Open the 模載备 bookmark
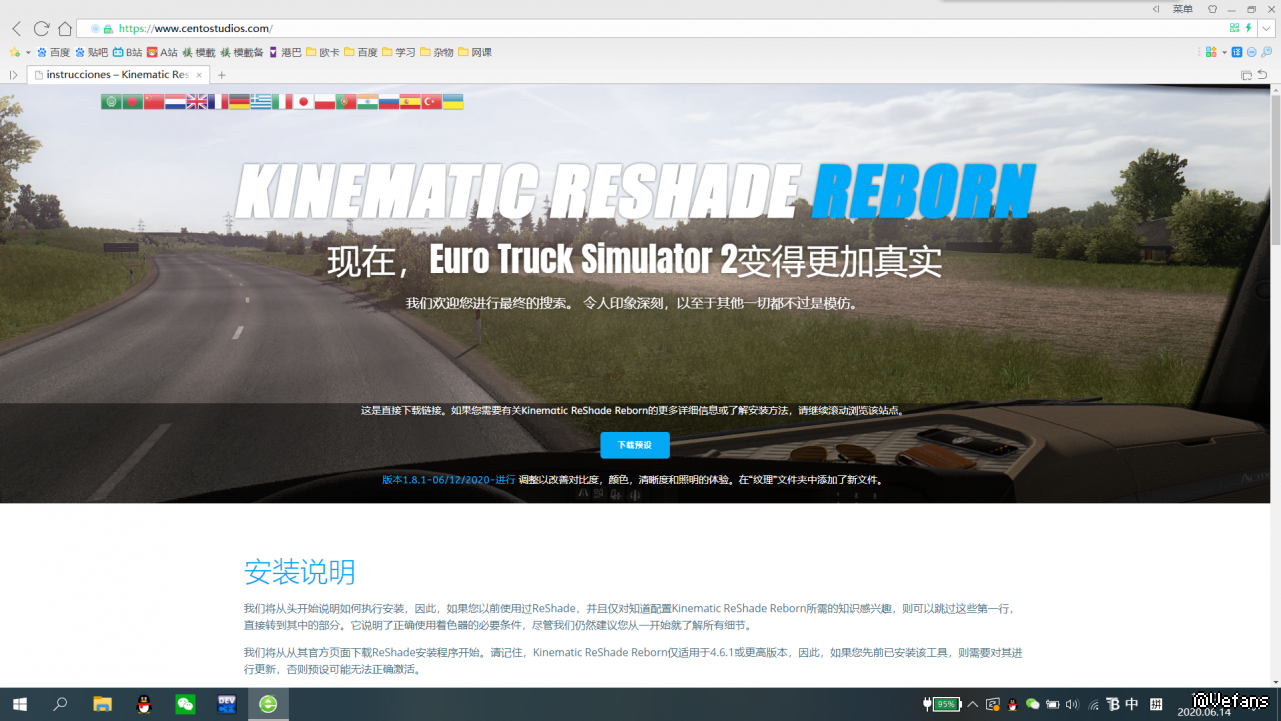Screen dimensions: 1281x721 tap(242, 52)
